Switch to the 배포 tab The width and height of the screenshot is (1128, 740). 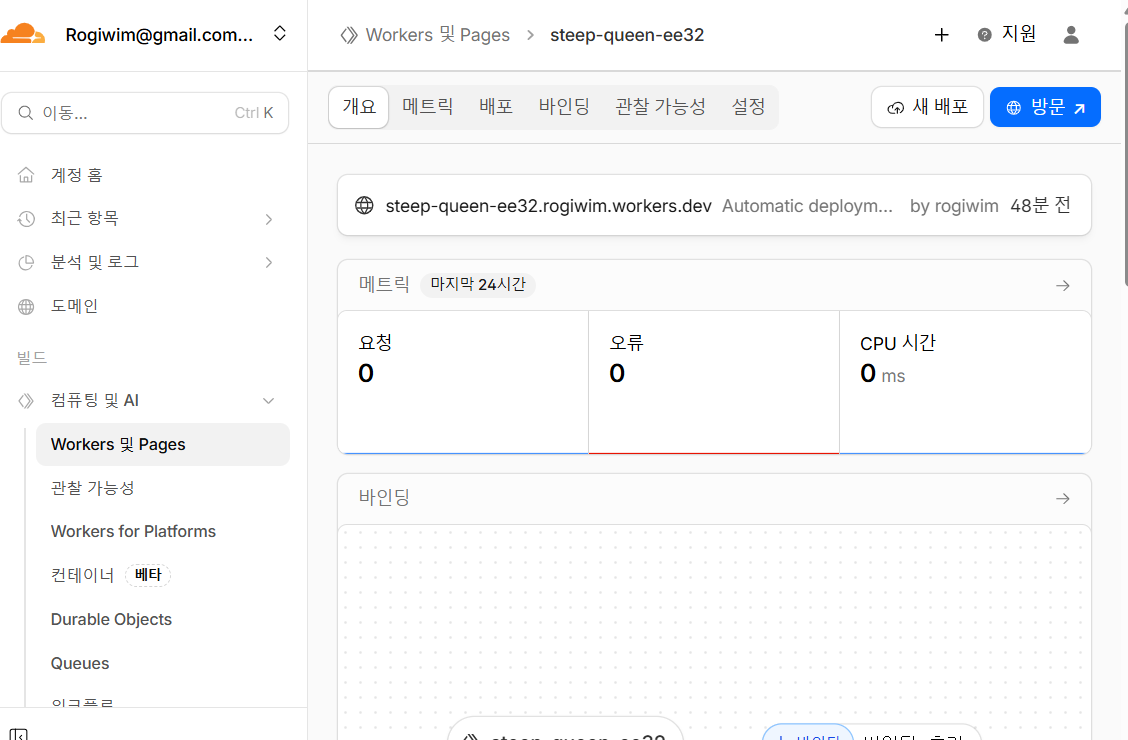[x=496, y=107]
